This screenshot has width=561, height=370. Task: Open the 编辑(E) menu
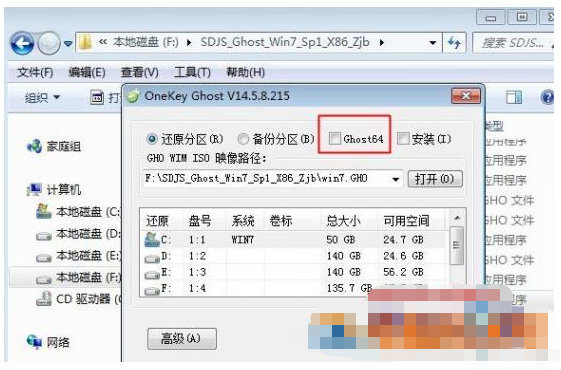87,73
